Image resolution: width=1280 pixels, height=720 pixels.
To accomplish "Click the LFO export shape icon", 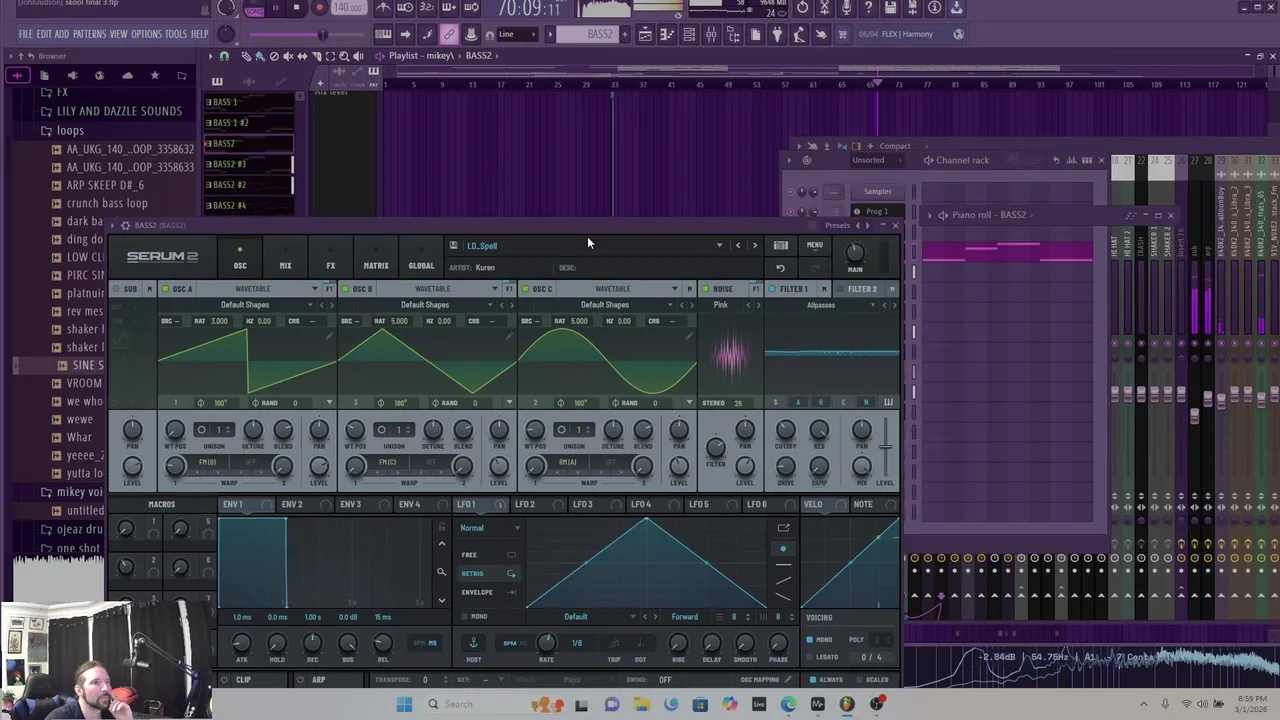I will 783,528.
